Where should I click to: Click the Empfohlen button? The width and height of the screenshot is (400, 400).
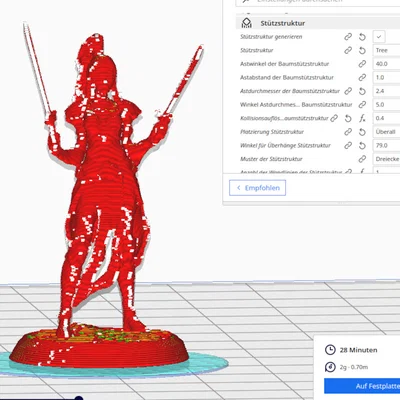coord(257,188)
